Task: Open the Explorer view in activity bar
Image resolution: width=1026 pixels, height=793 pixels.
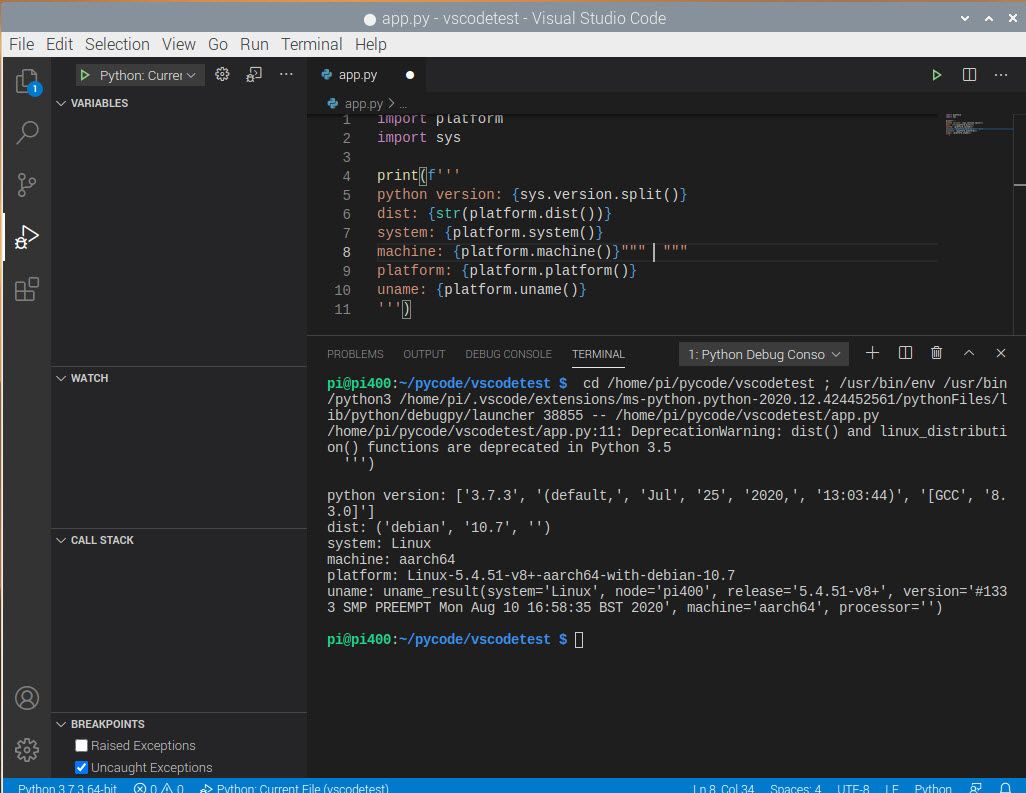Action: (27, 81)
